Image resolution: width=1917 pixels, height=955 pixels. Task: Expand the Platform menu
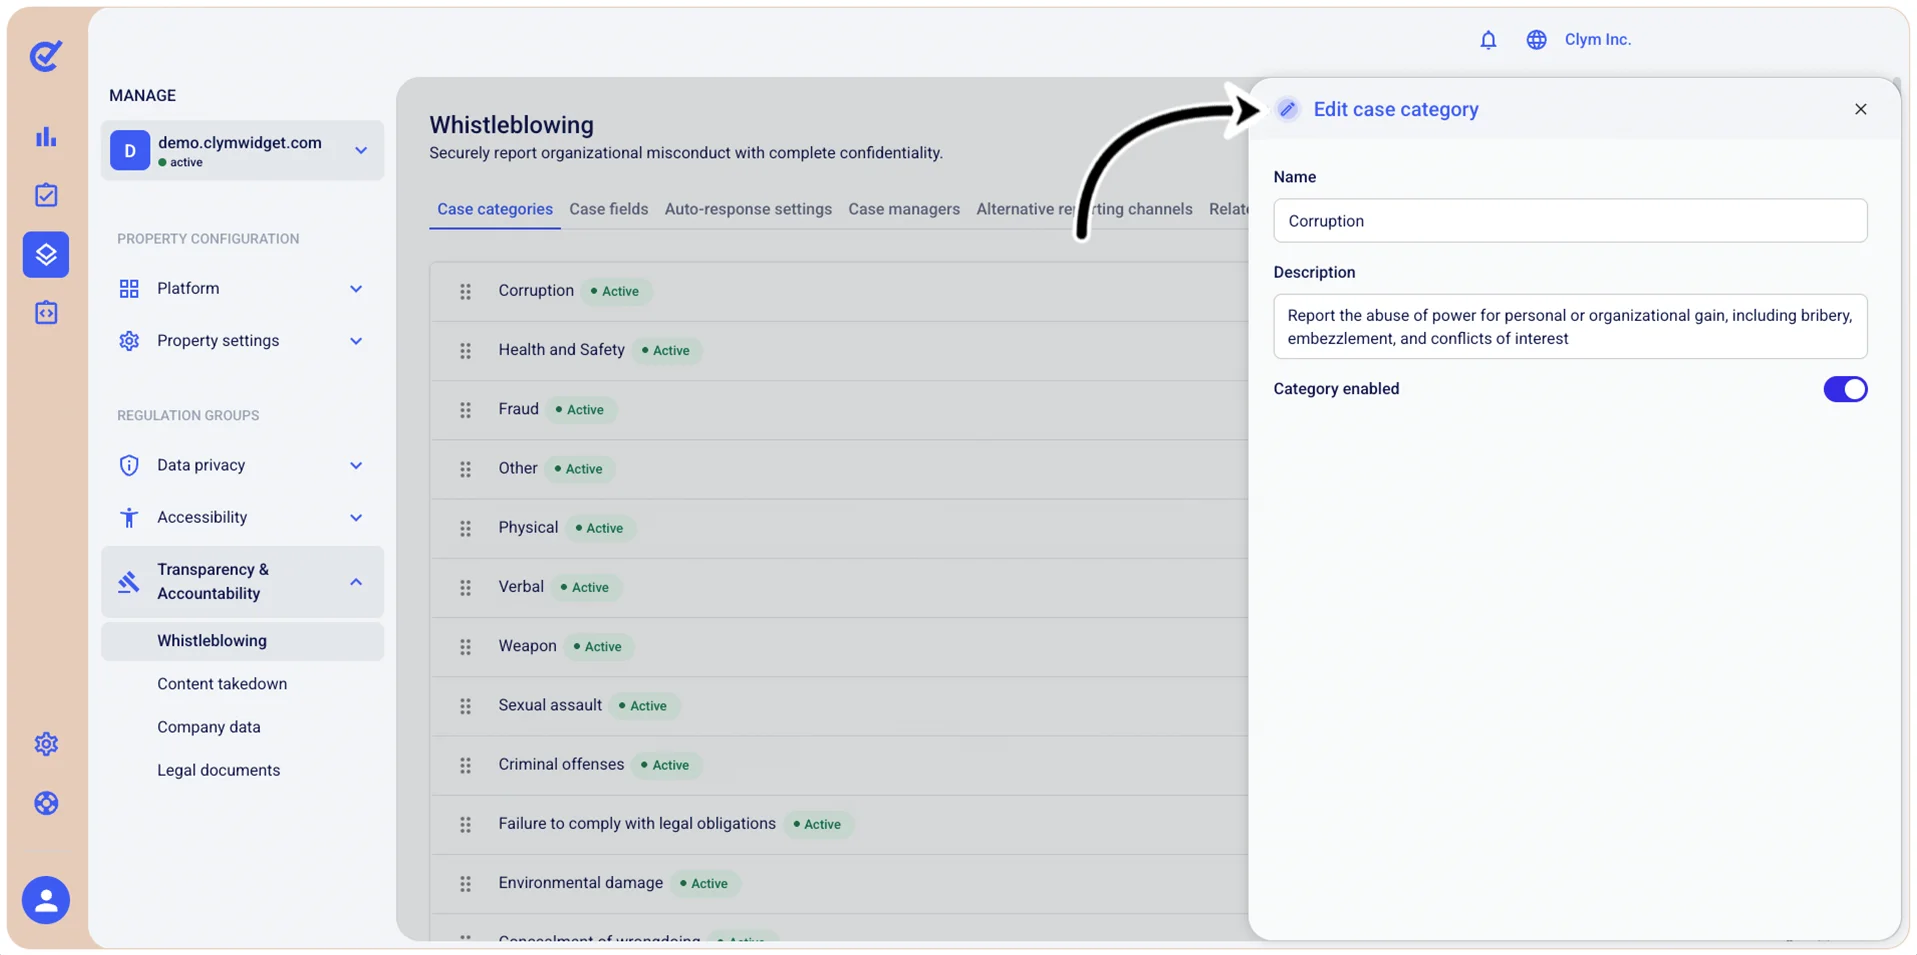tap(242, 288)
